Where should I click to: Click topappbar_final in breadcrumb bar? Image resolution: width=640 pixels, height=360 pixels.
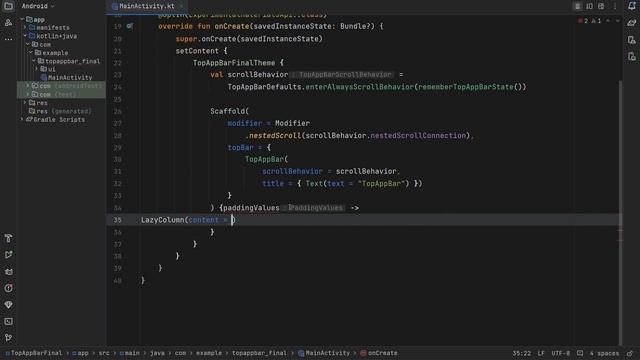(259, 353)
